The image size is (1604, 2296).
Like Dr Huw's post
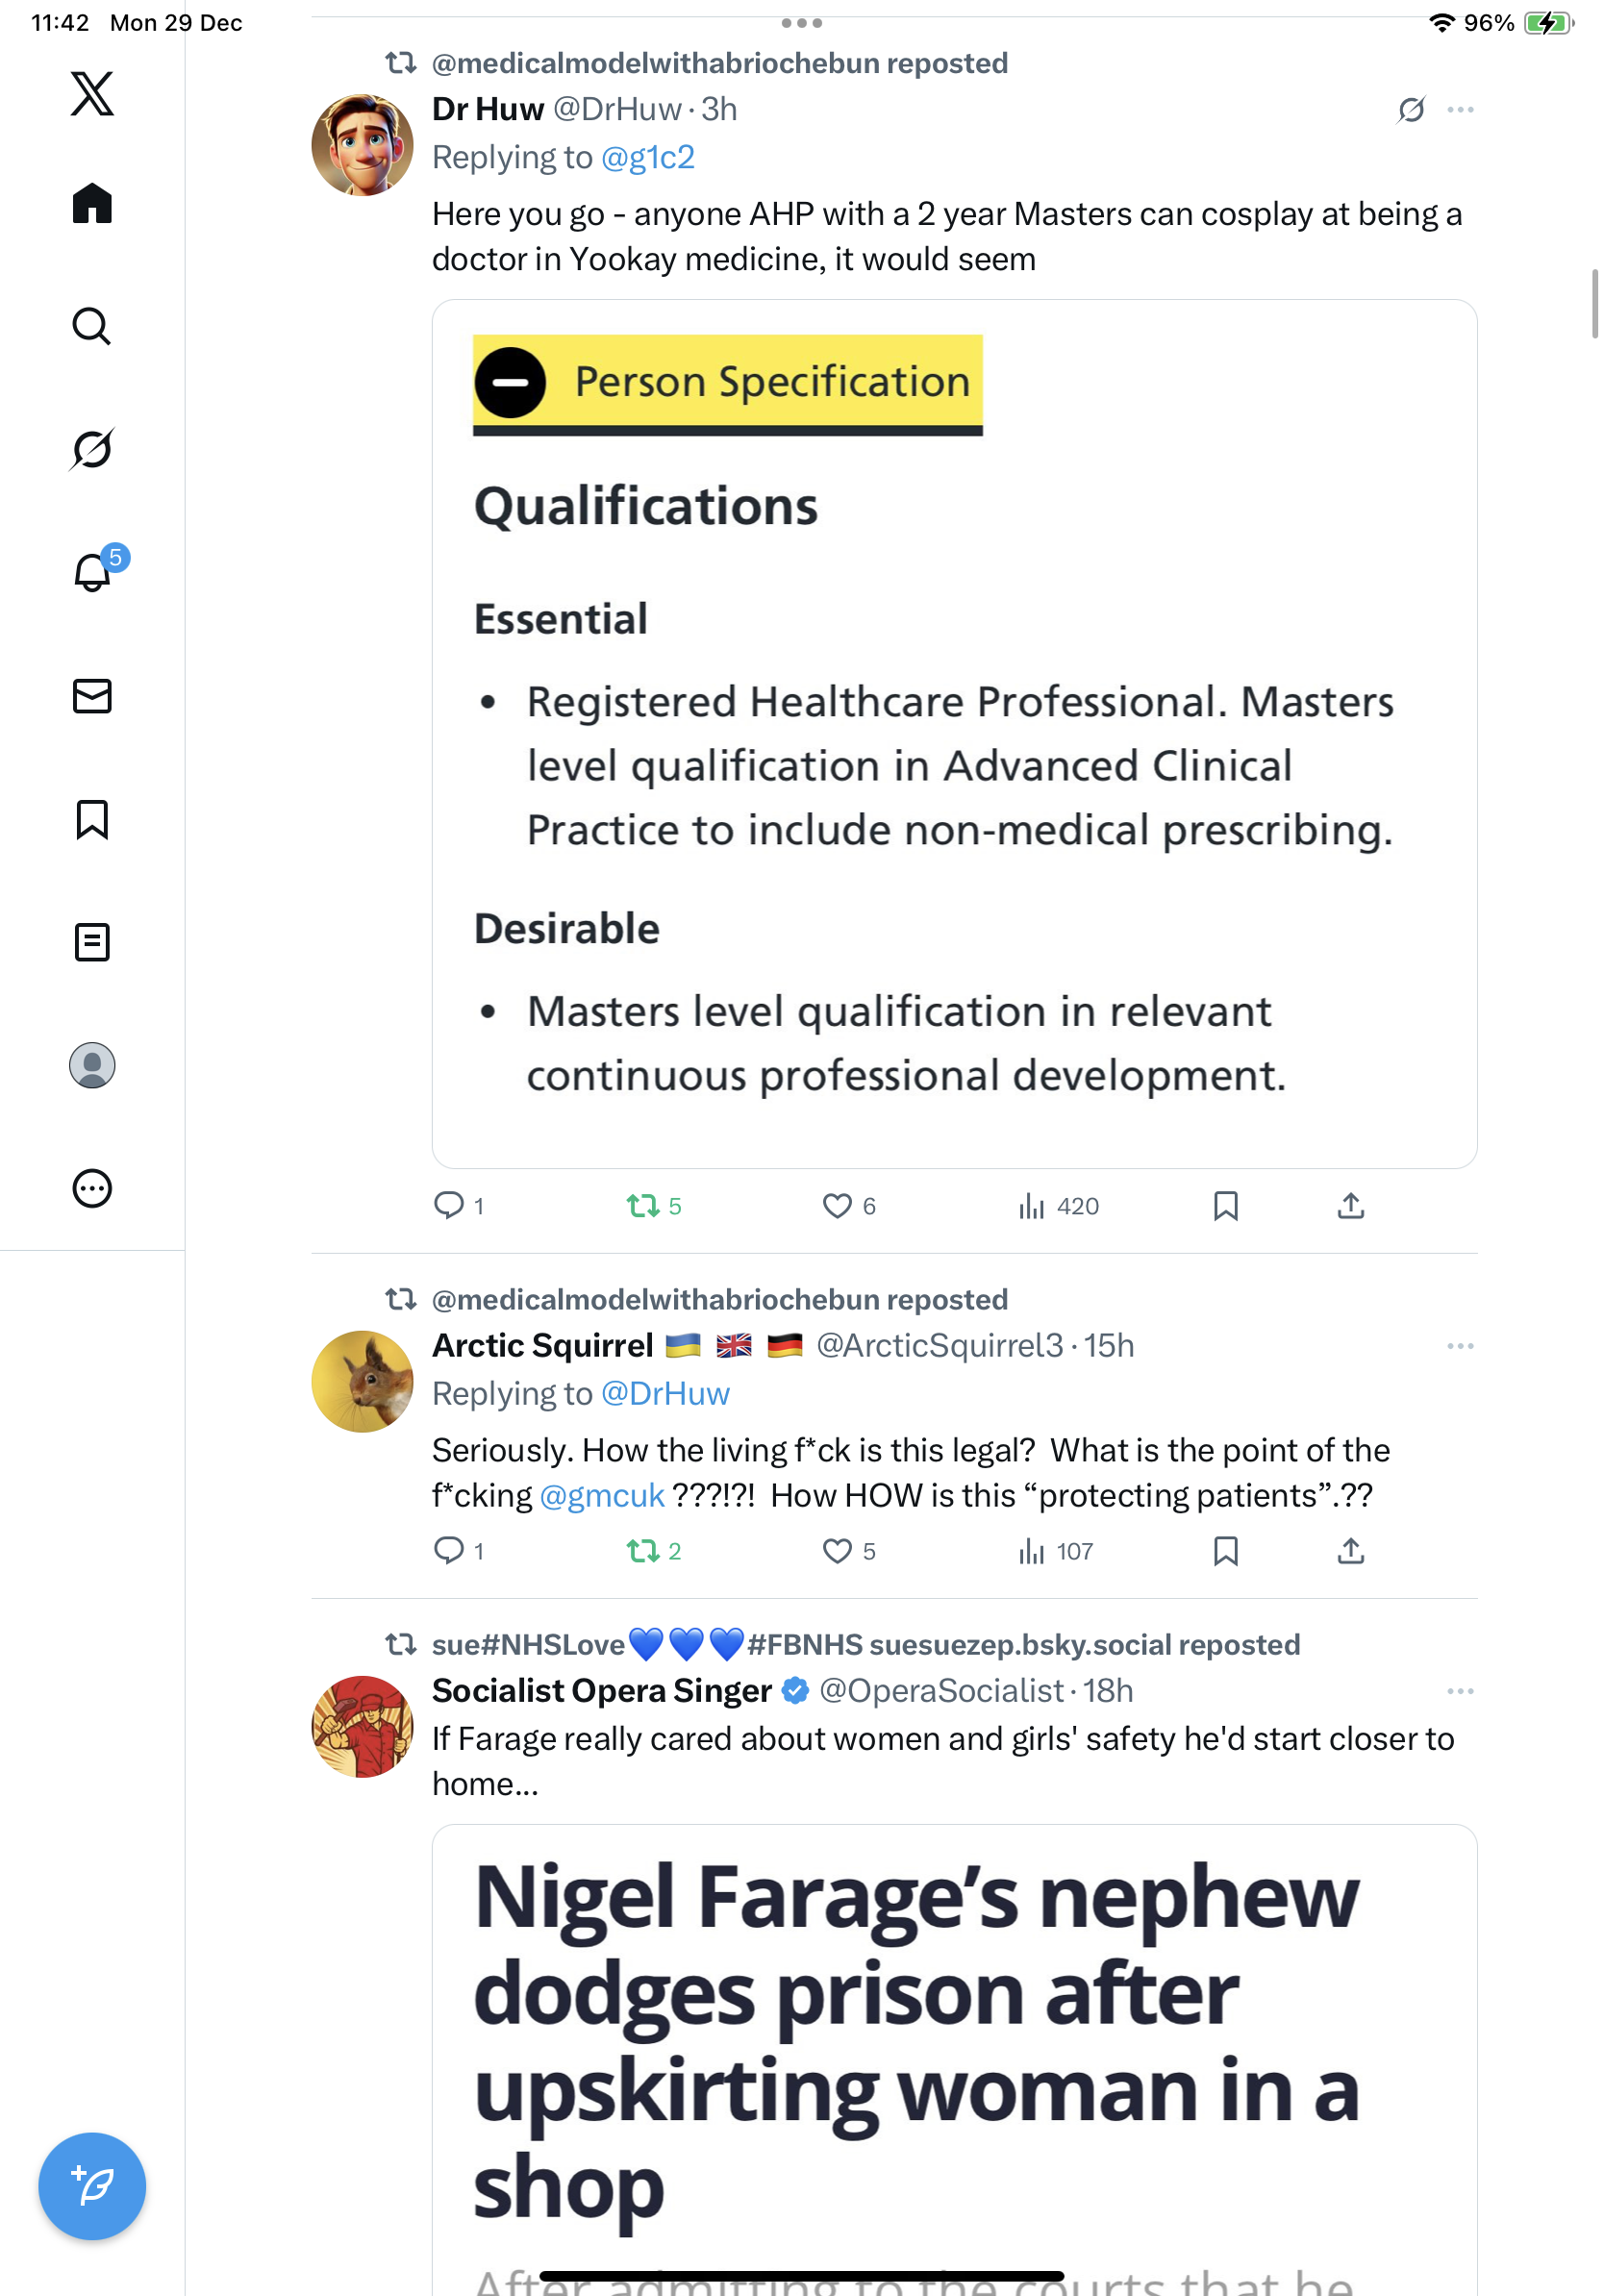(x=837, y=1206)
